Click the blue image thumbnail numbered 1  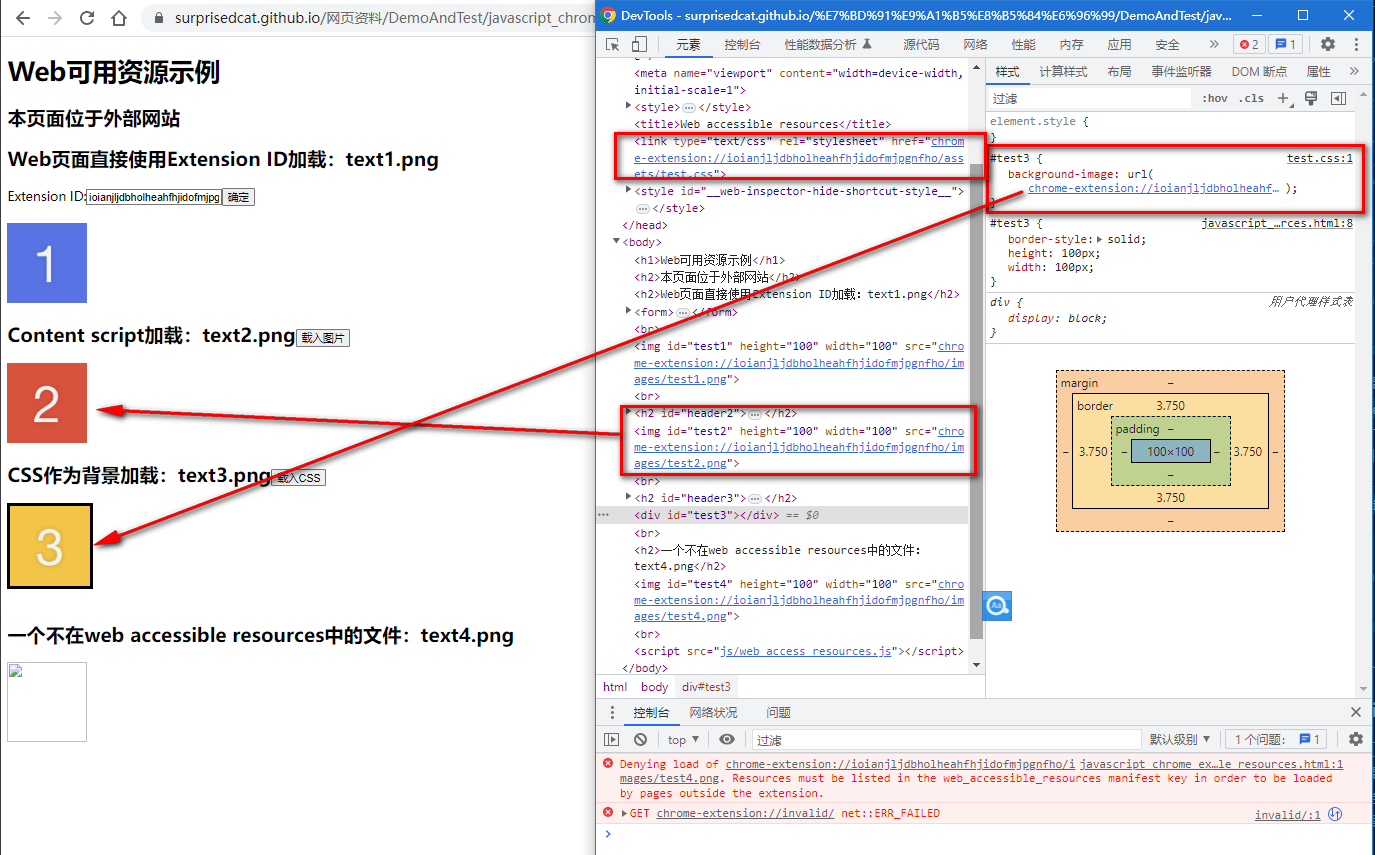(x=47, y=263)
